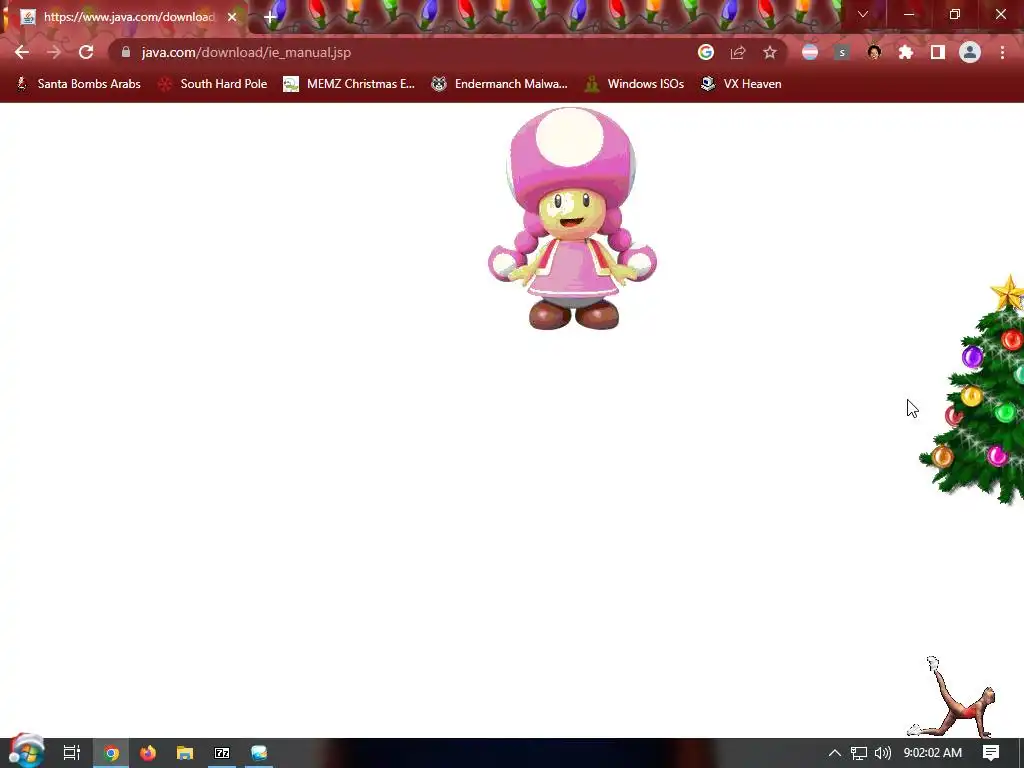
Task: Launch Firefox from the taskbar
Action: pyautogui.click(x=148, y=753)
